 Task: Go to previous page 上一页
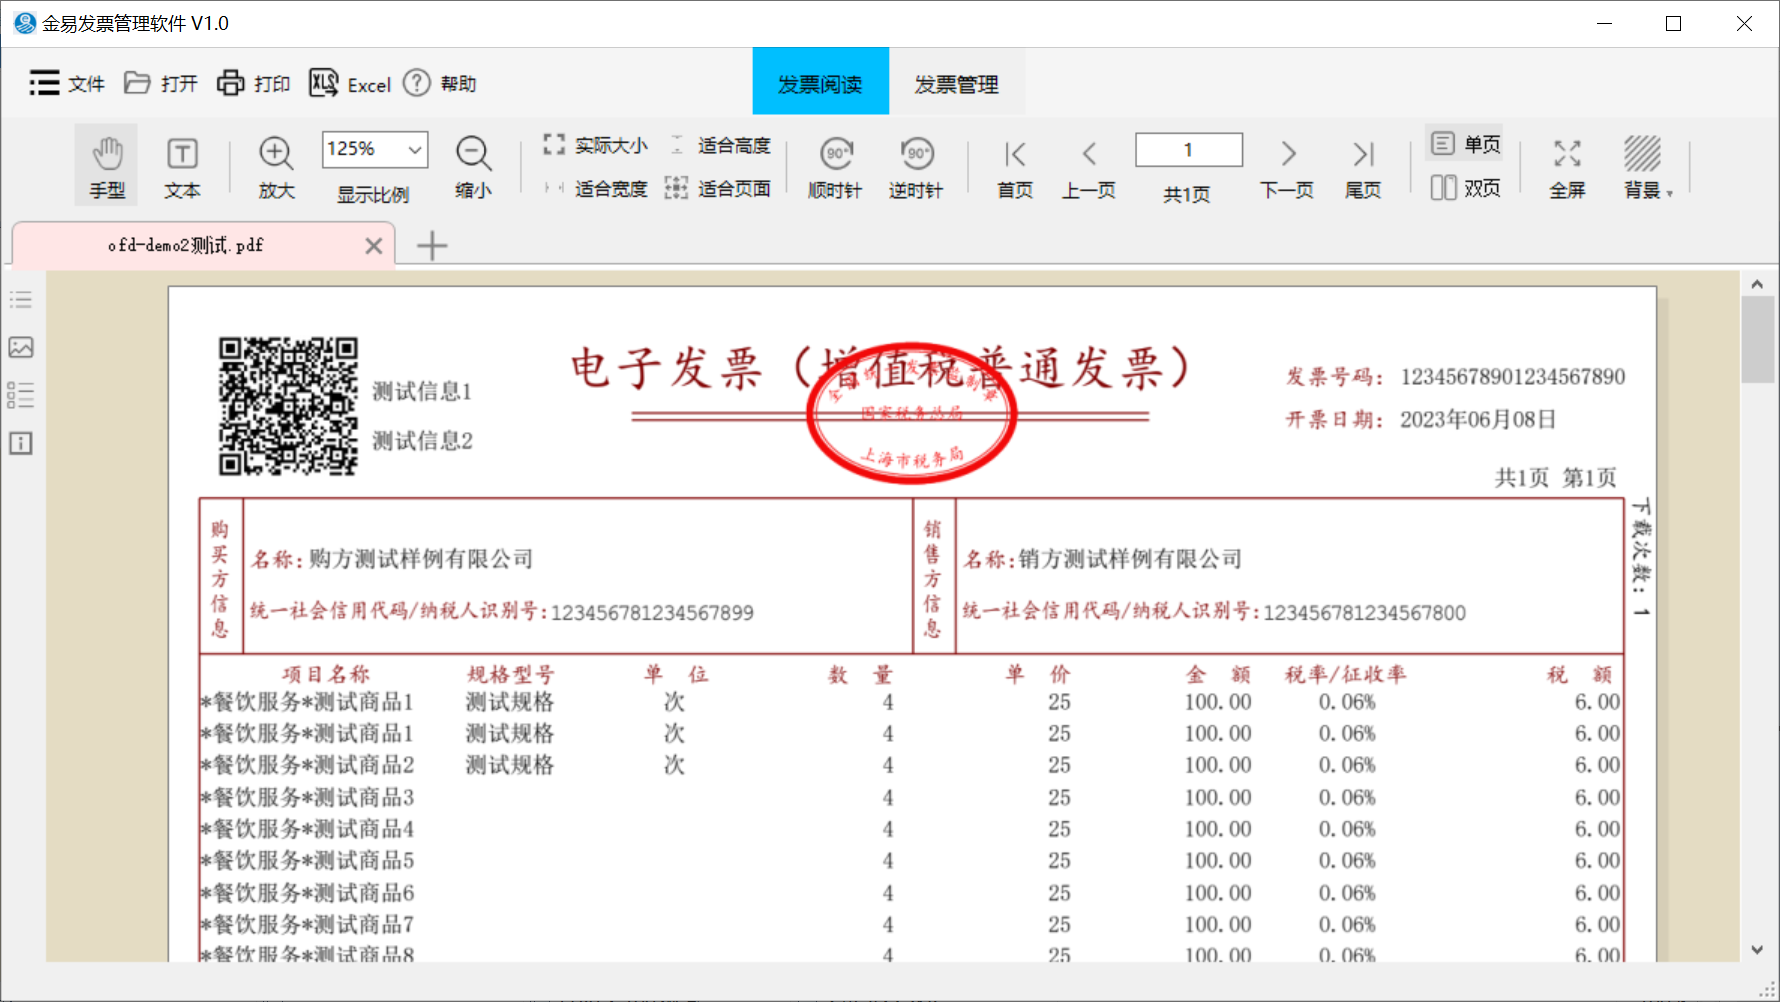pyautogui.click(x=1089, y=167)
